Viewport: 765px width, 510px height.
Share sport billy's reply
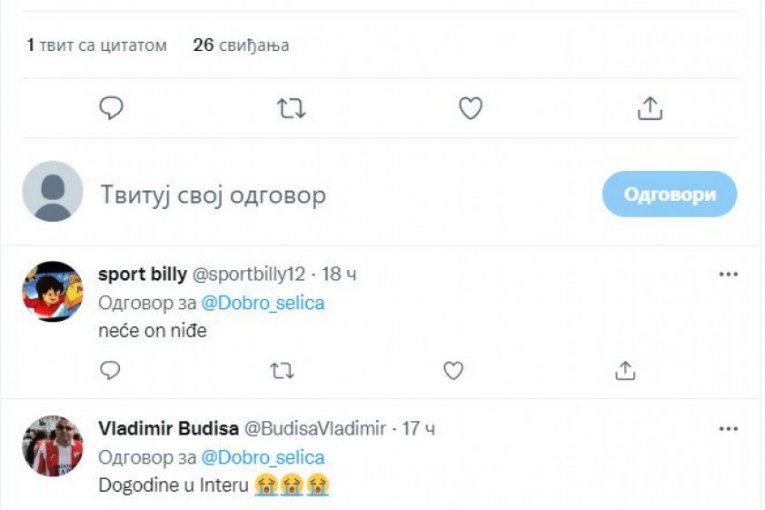tap(625, 370)
